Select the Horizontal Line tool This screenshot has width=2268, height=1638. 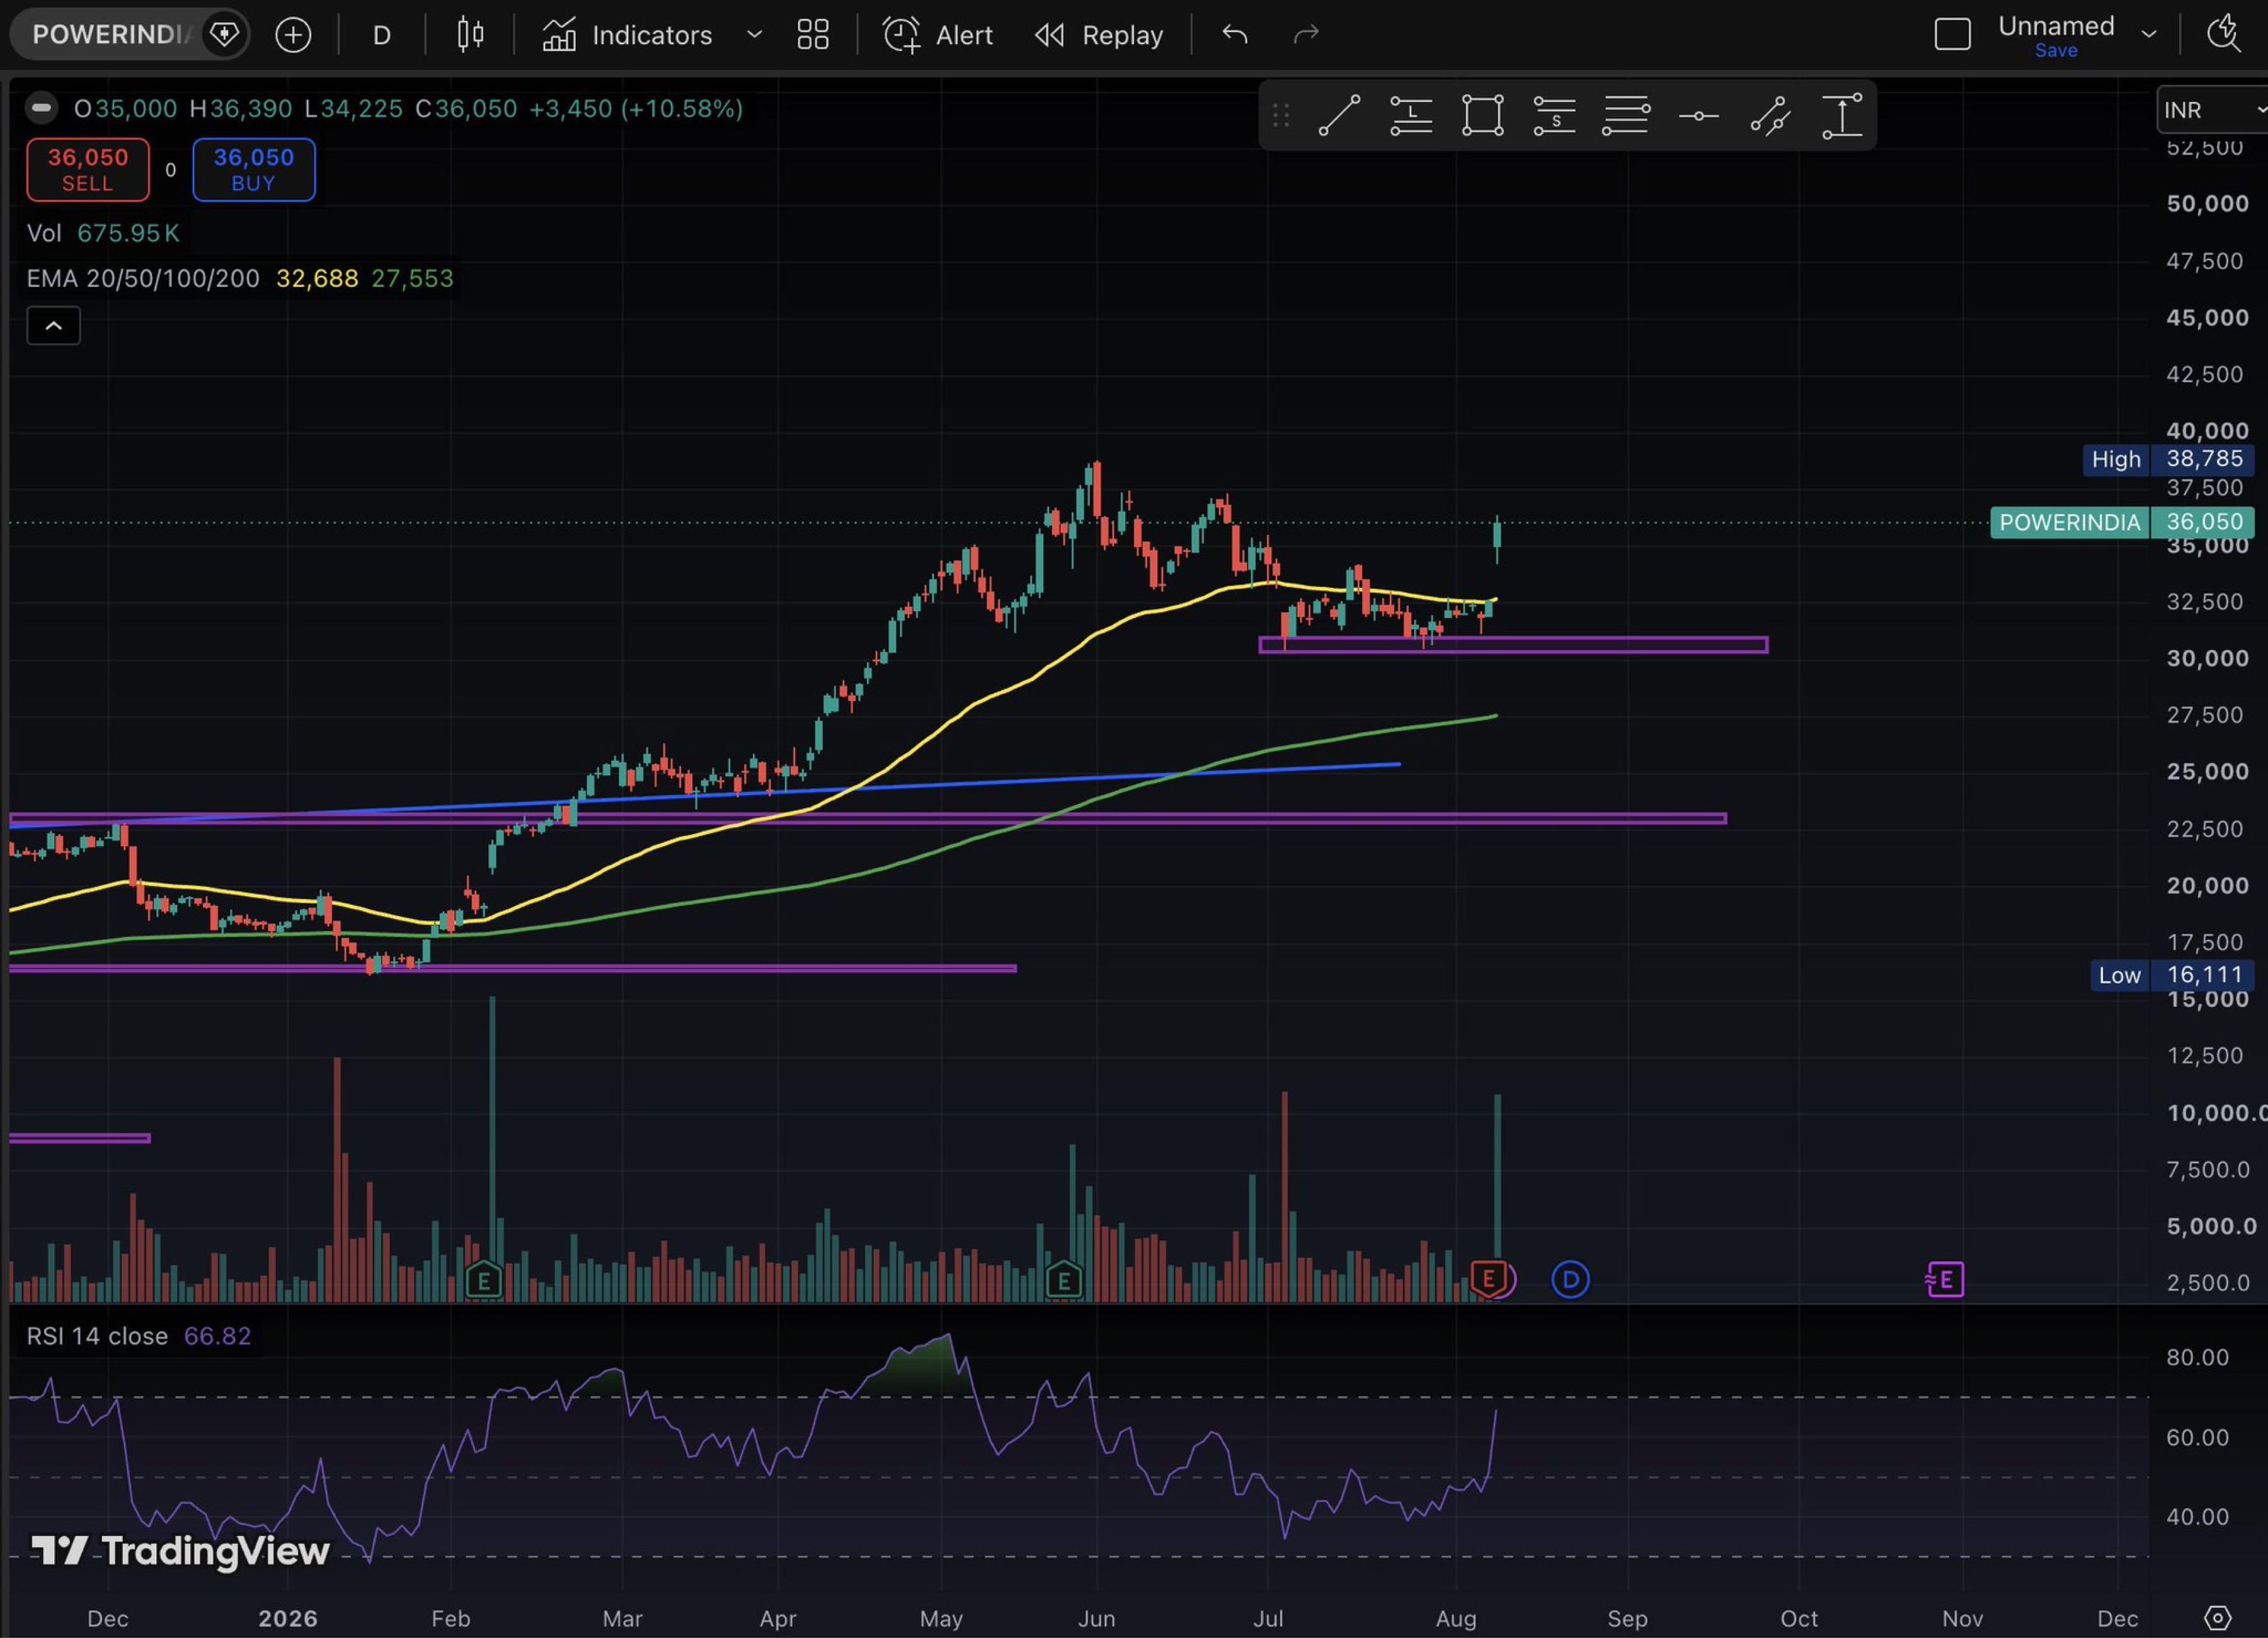[x=1698, y=116]
